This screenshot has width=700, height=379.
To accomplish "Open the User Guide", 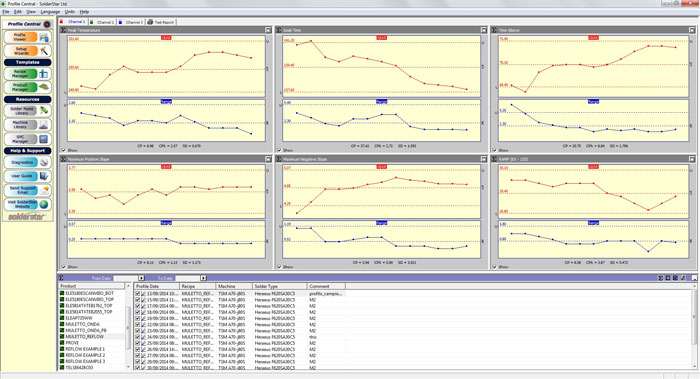I will [x=27, y=176].
